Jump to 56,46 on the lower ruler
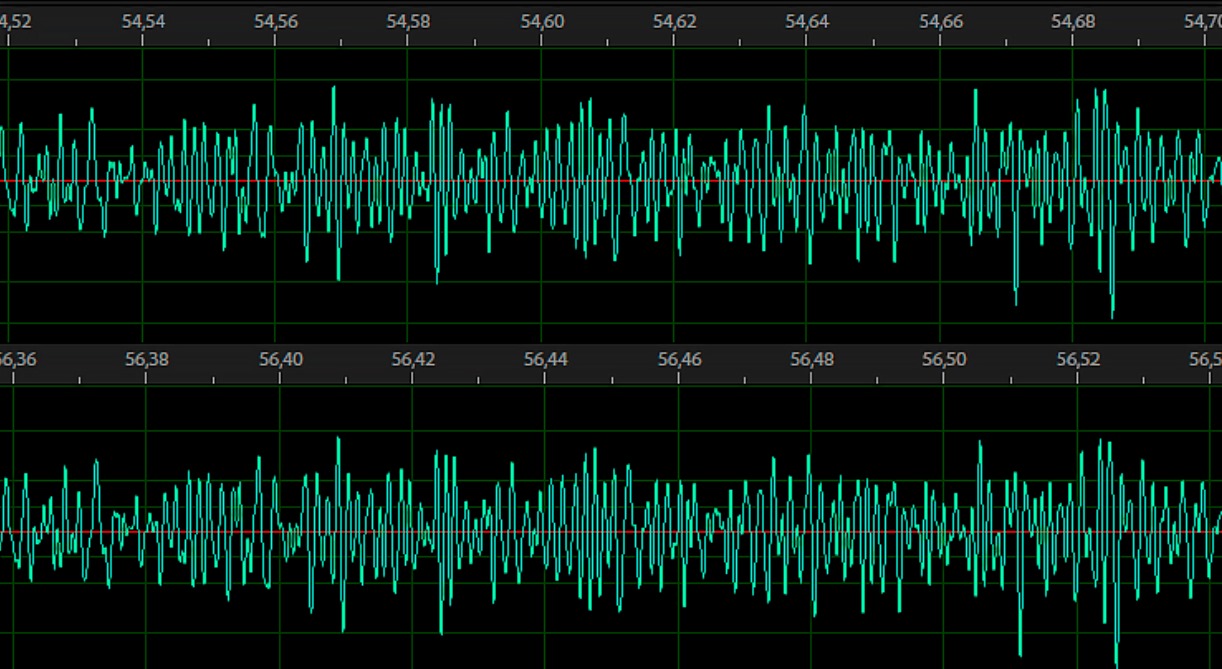Viewport: 1222px width, 669px height. (x=678, y=359)
